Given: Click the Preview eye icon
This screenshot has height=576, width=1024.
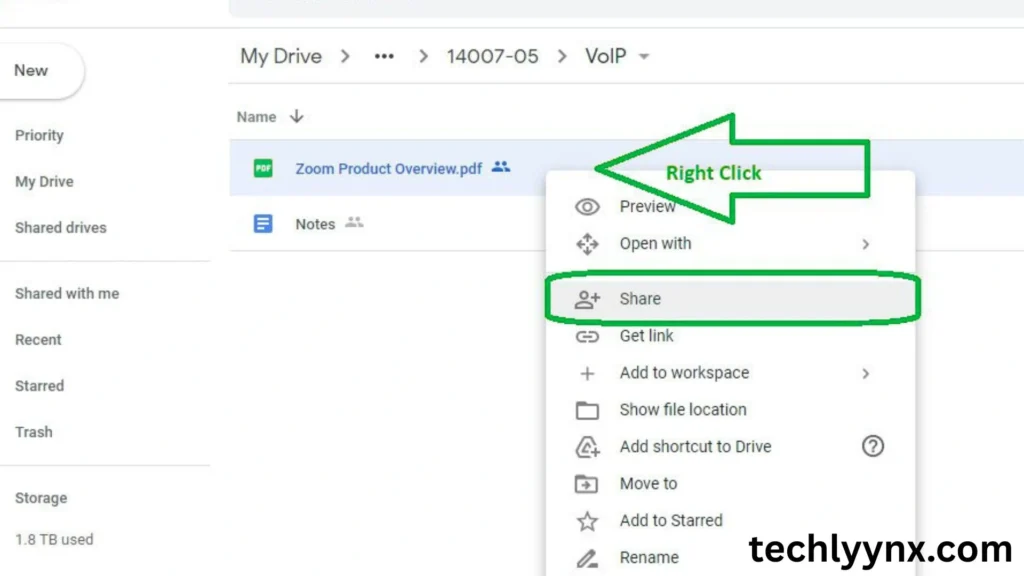Looking at the screenshot, I should 587,207.
